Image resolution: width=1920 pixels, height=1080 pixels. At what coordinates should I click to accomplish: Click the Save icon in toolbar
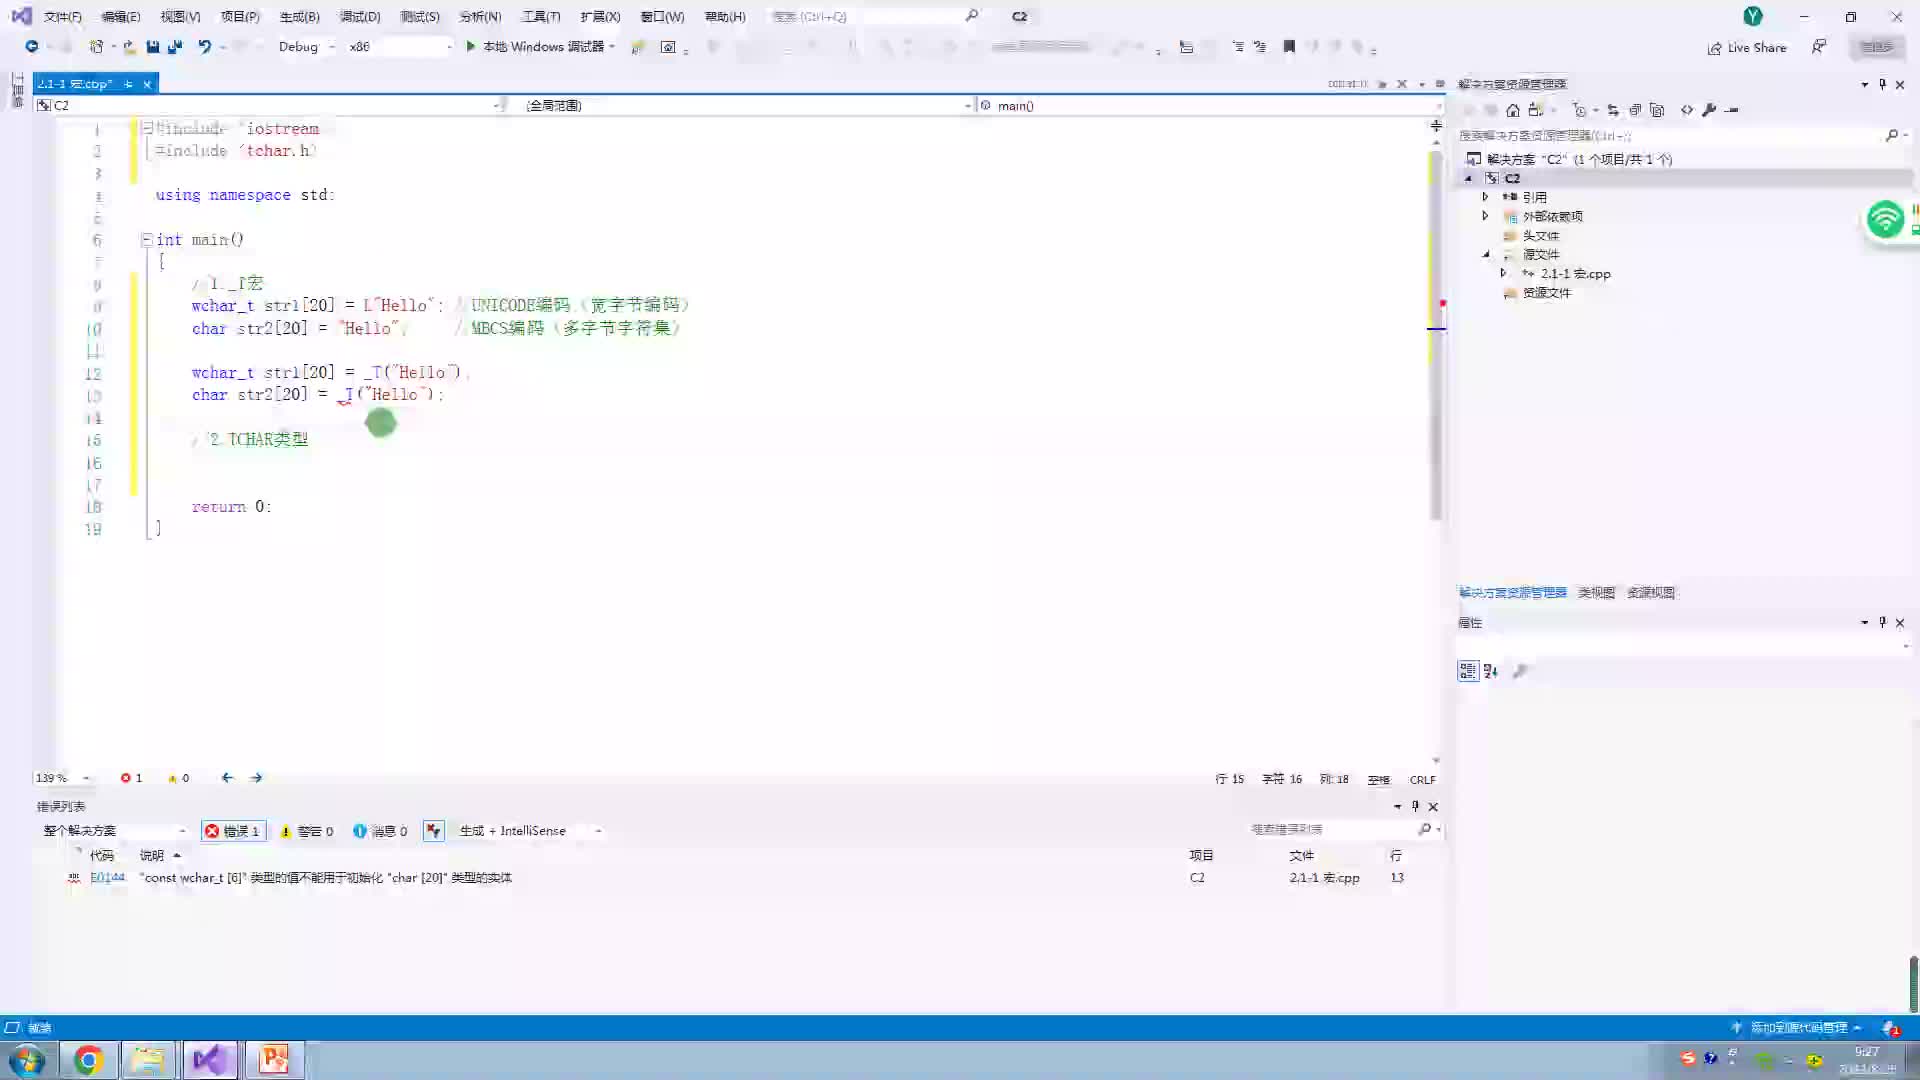pos(153,46)
